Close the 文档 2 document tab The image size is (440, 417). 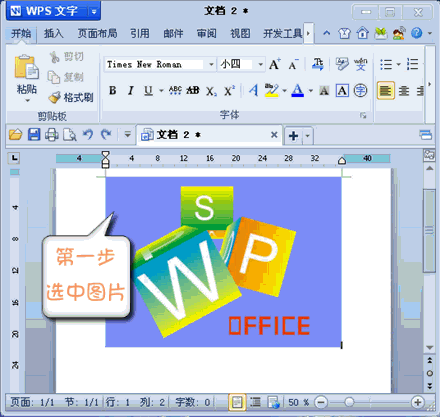(x=274, y=135)
